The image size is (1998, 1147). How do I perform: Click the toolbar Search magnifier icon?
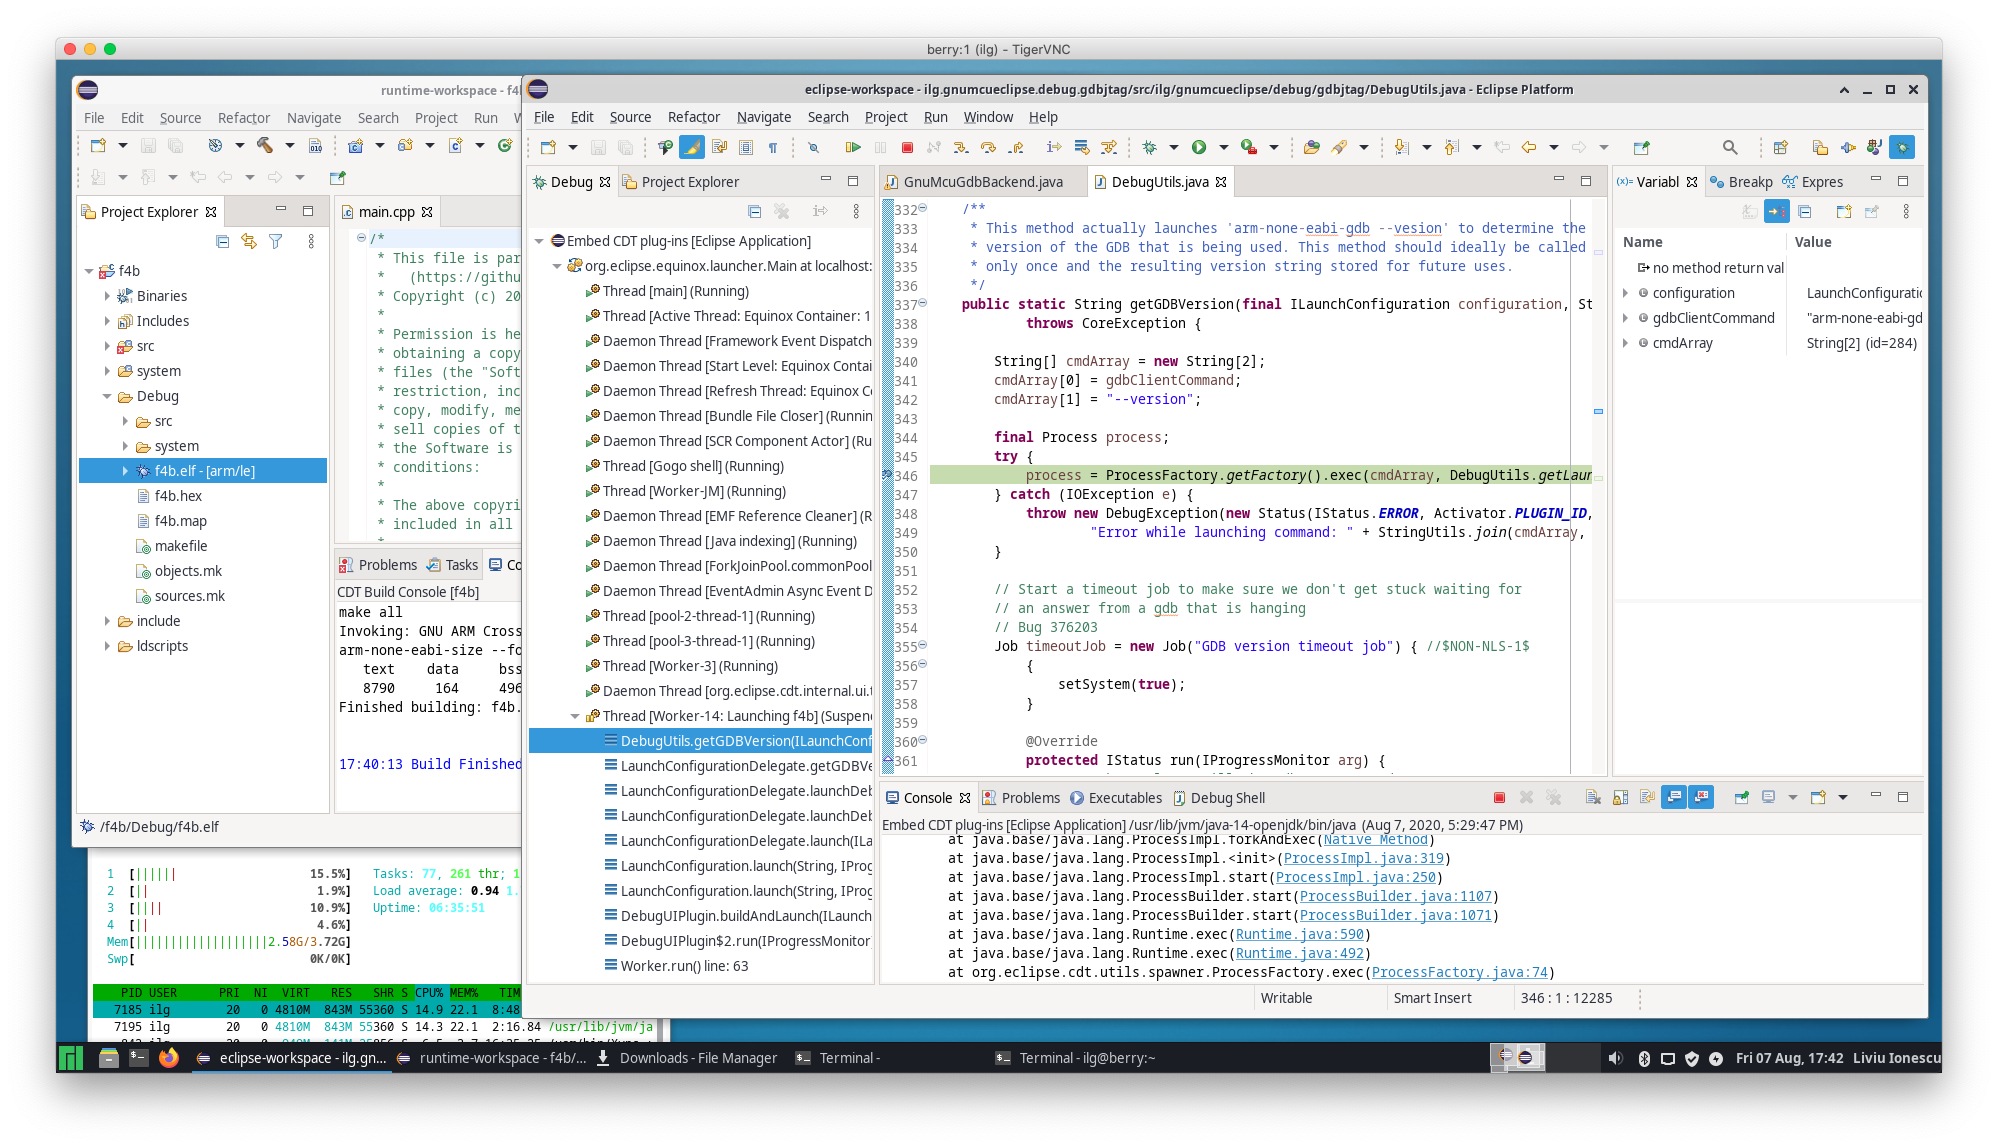(x=1730, y=147)
